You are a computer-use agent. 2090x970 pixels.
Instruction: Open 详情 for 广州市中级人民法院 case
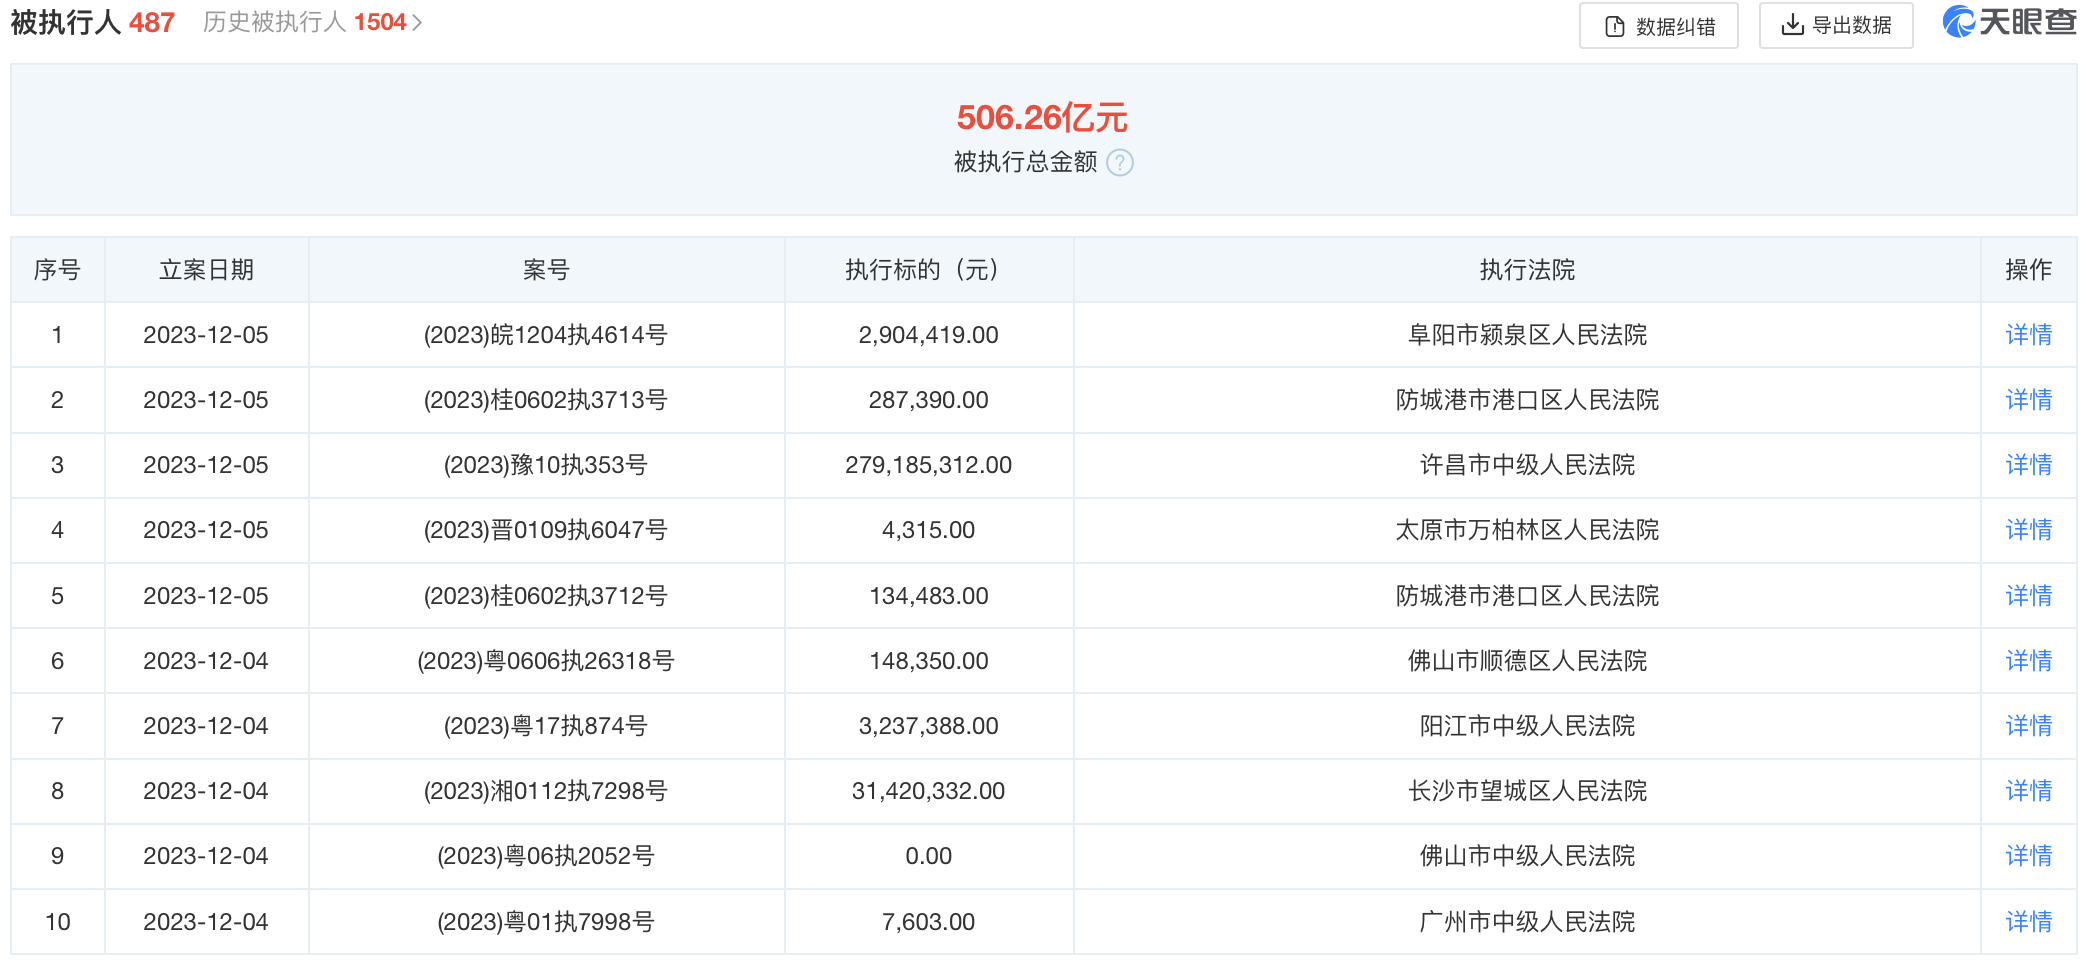click(2028, 922)
